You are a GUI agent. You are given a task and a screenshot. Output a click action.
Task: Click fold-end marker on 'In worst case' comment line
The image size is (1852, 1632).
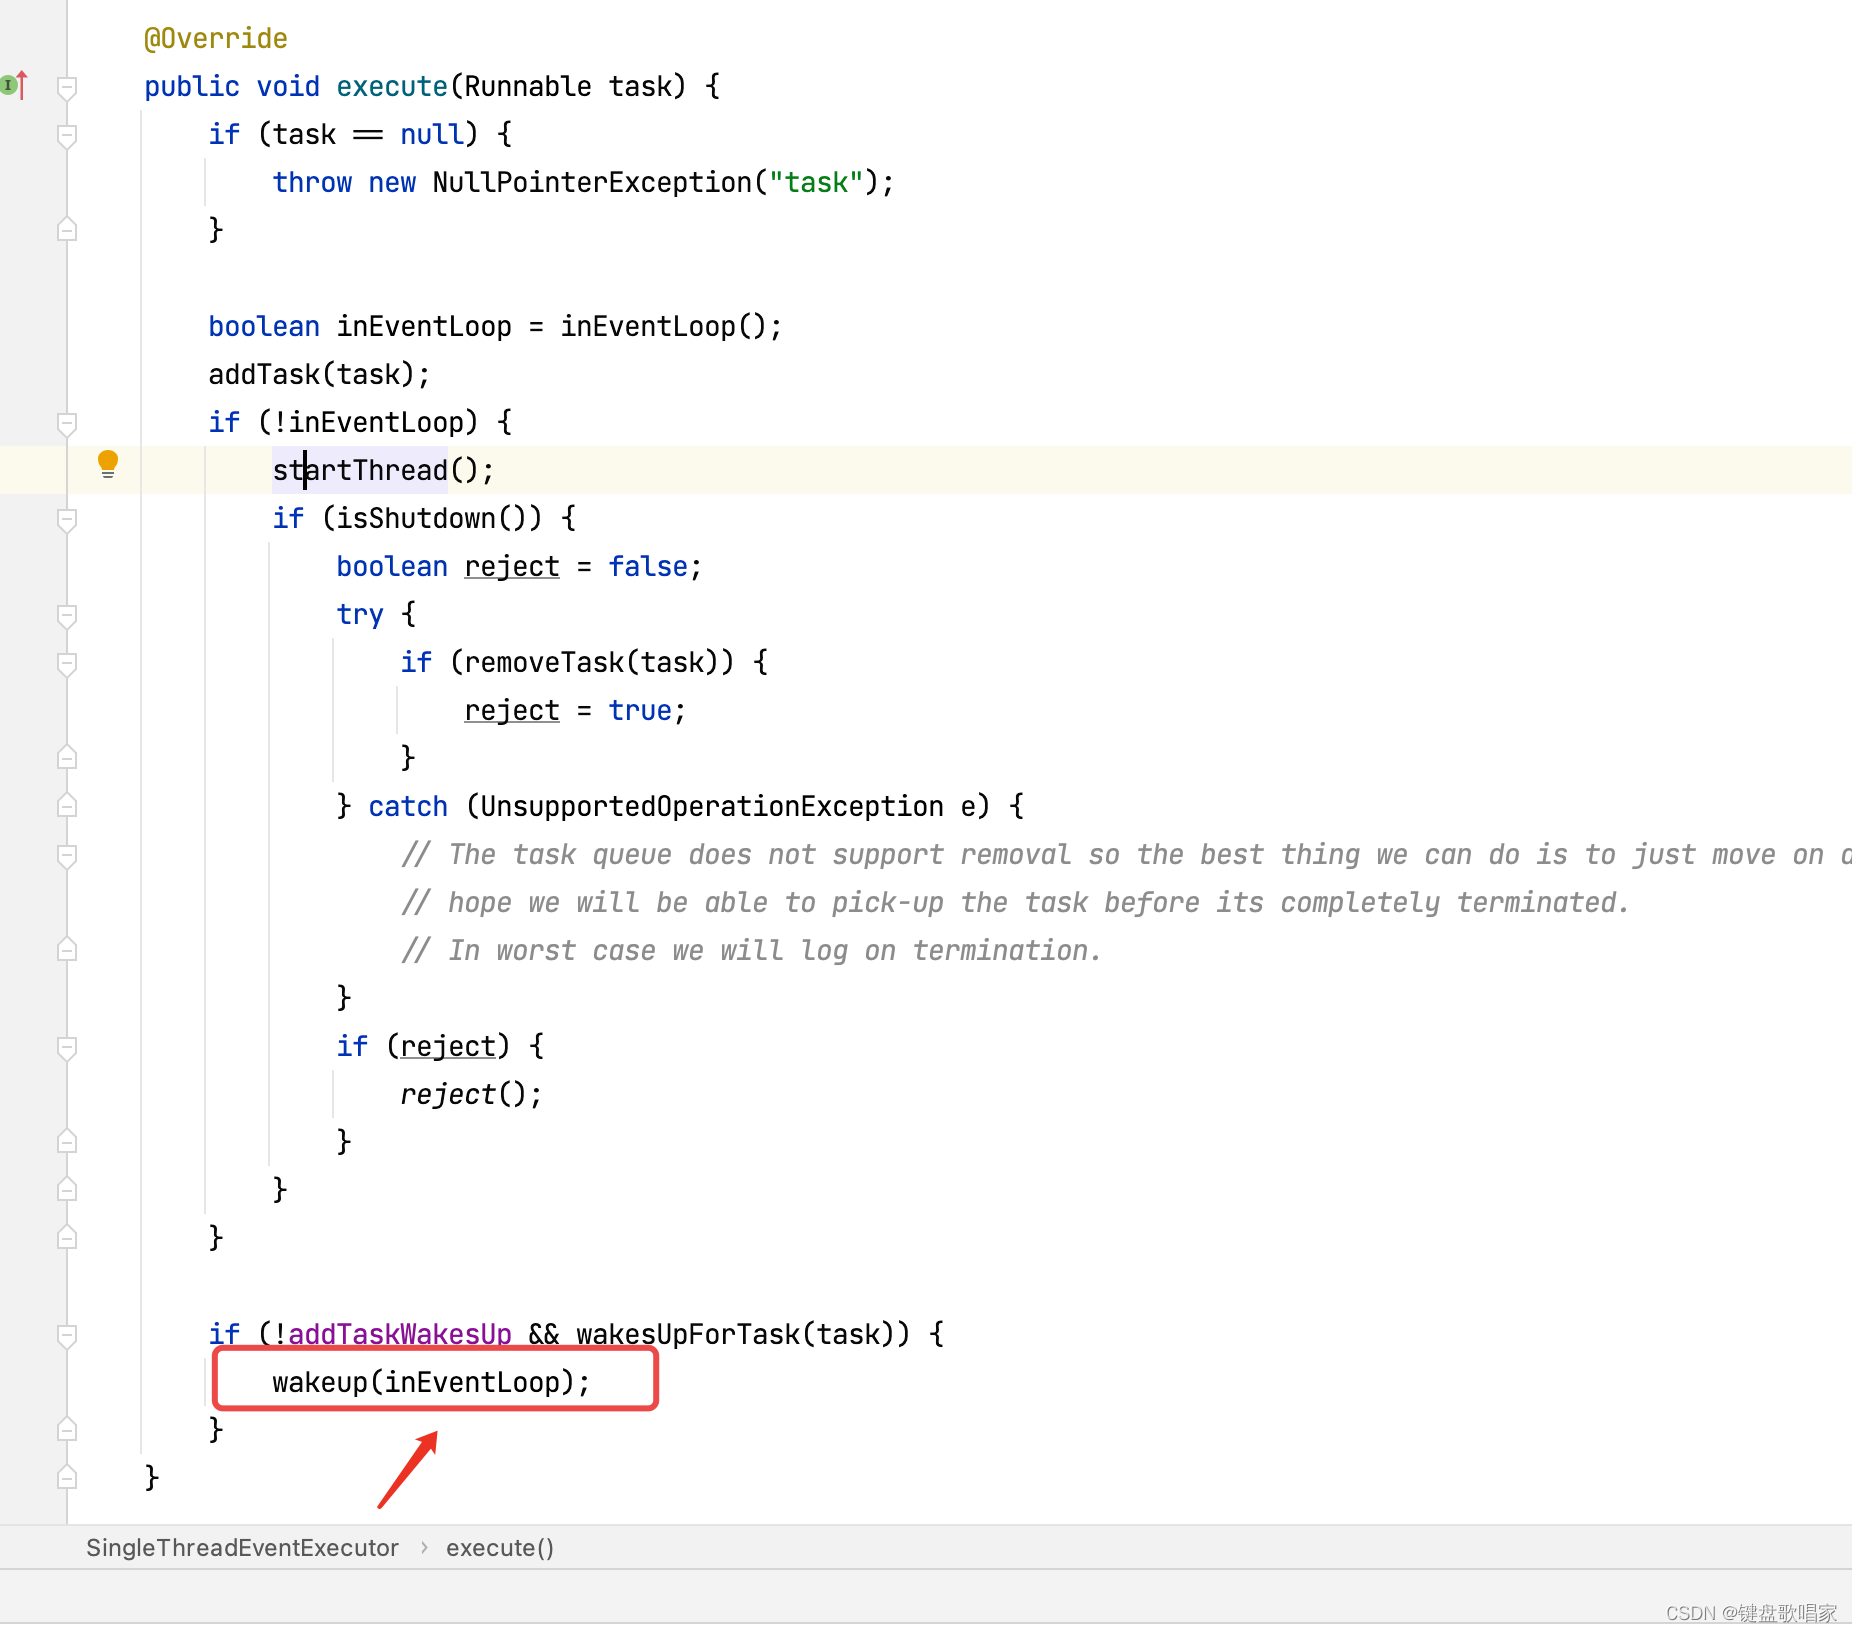pos(67,950)
